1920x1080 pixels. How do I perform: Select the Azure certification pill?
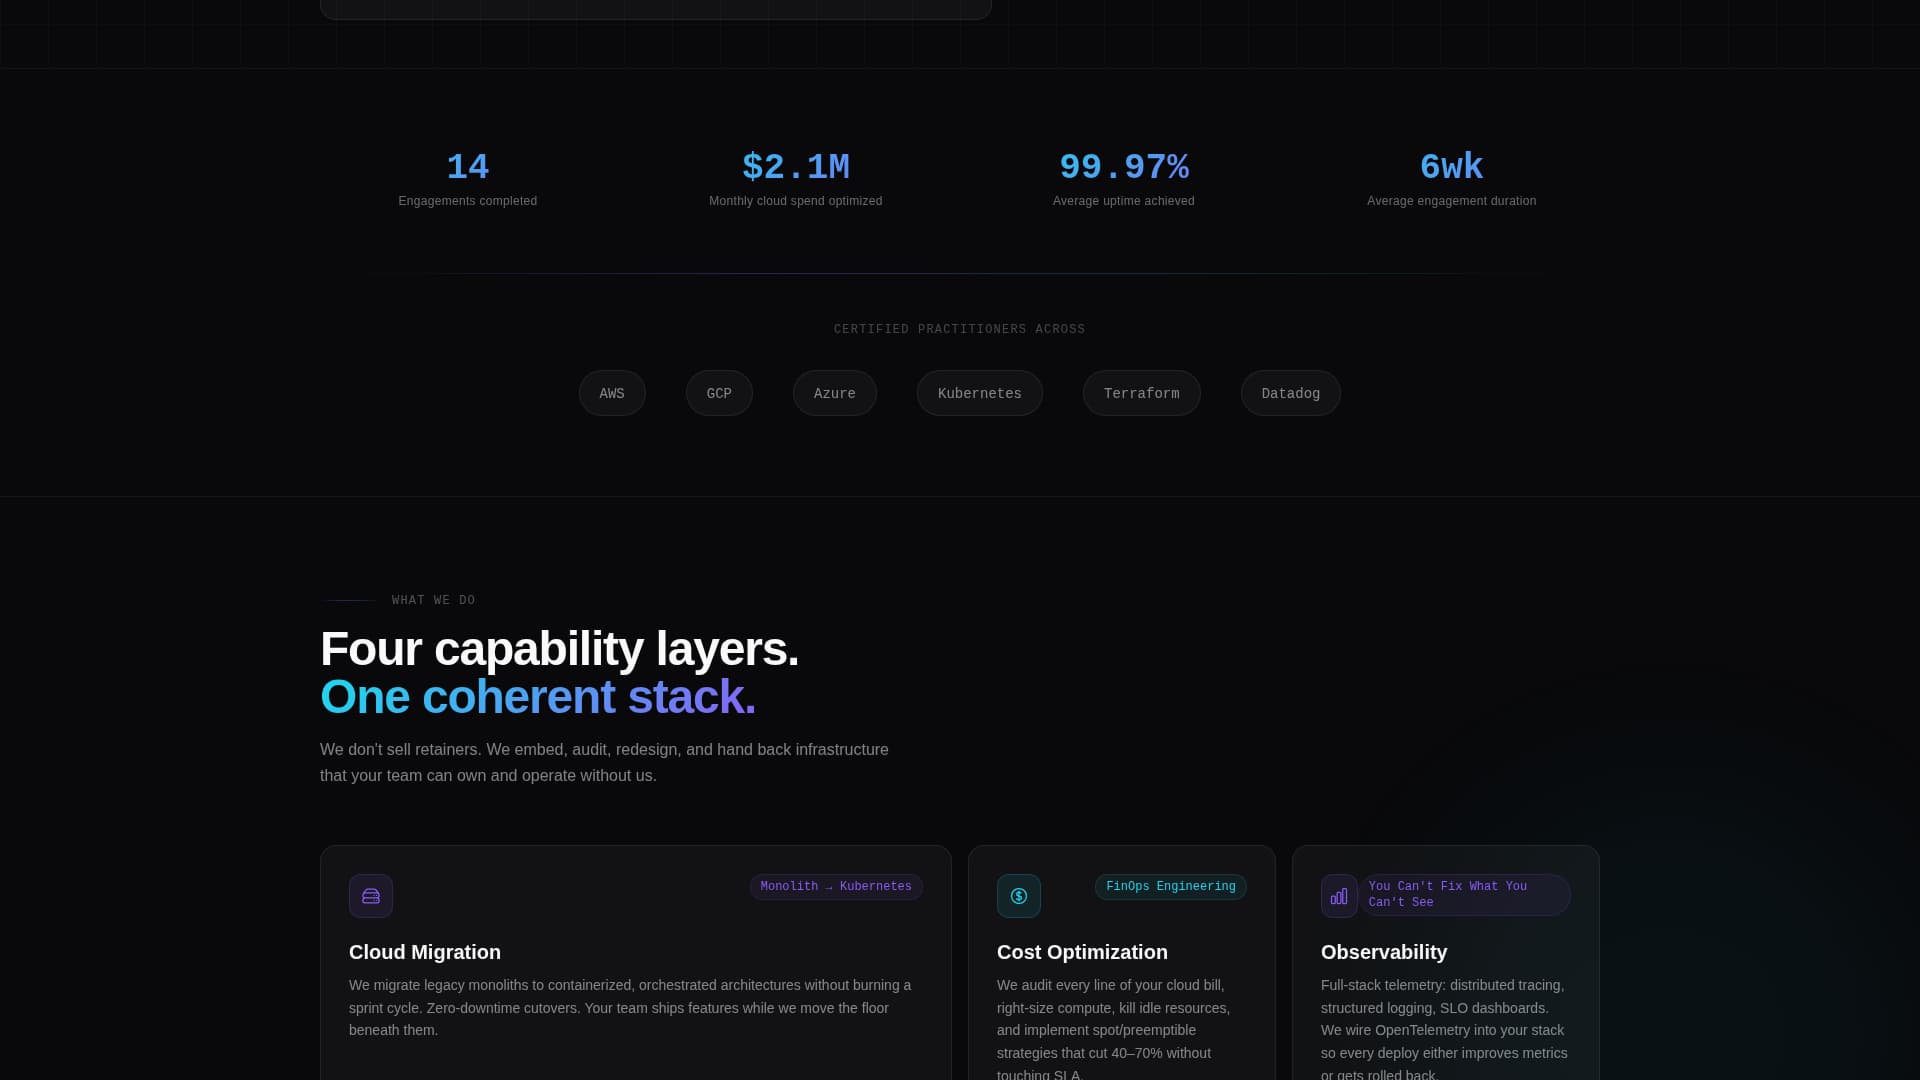click(835, 393)
